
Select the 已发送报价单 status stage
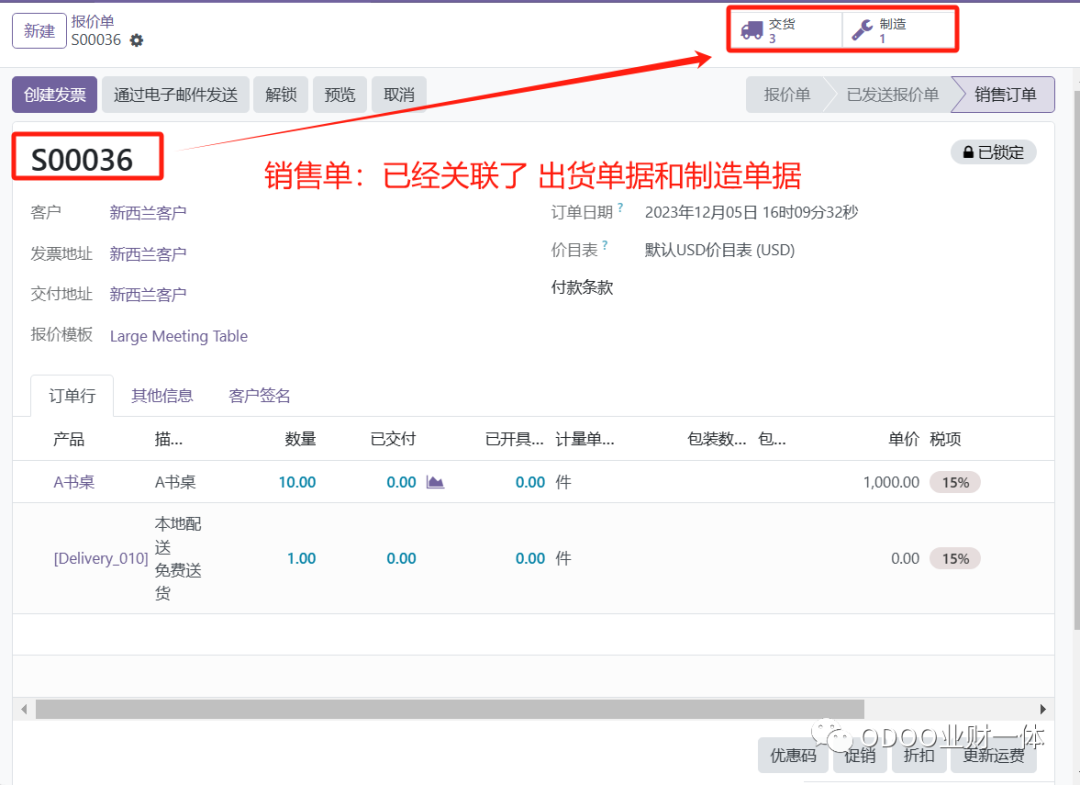coord(892,95)
